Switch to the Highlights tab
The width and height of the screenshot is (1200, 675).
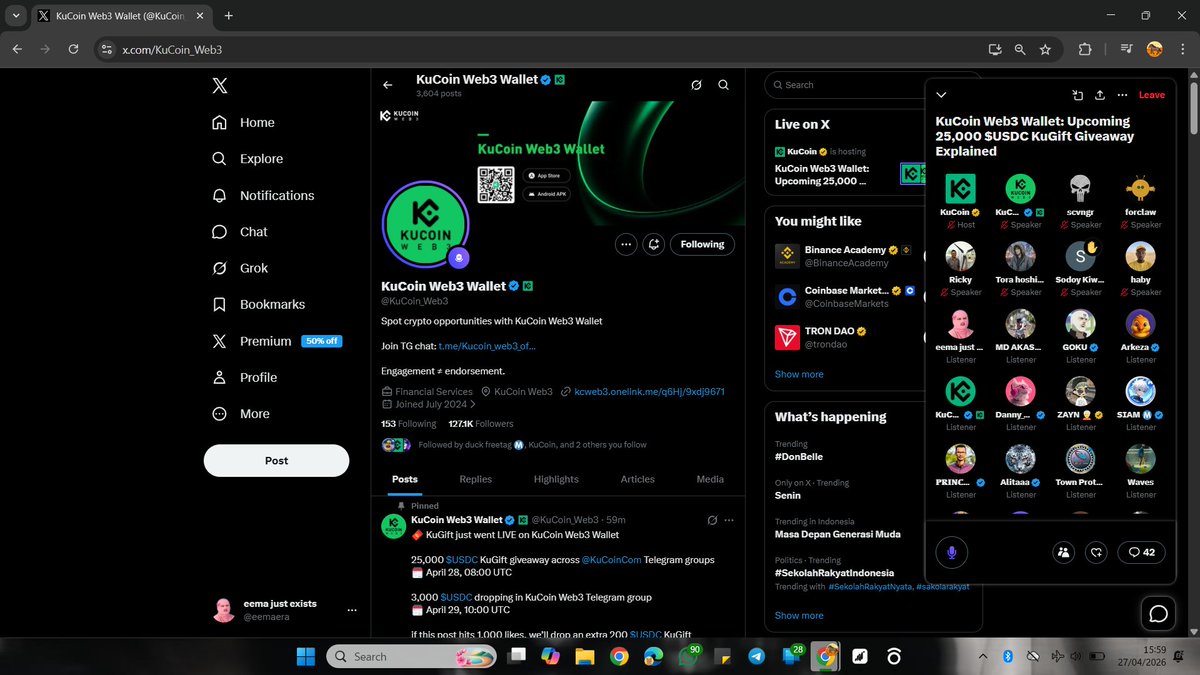[556, 479]
